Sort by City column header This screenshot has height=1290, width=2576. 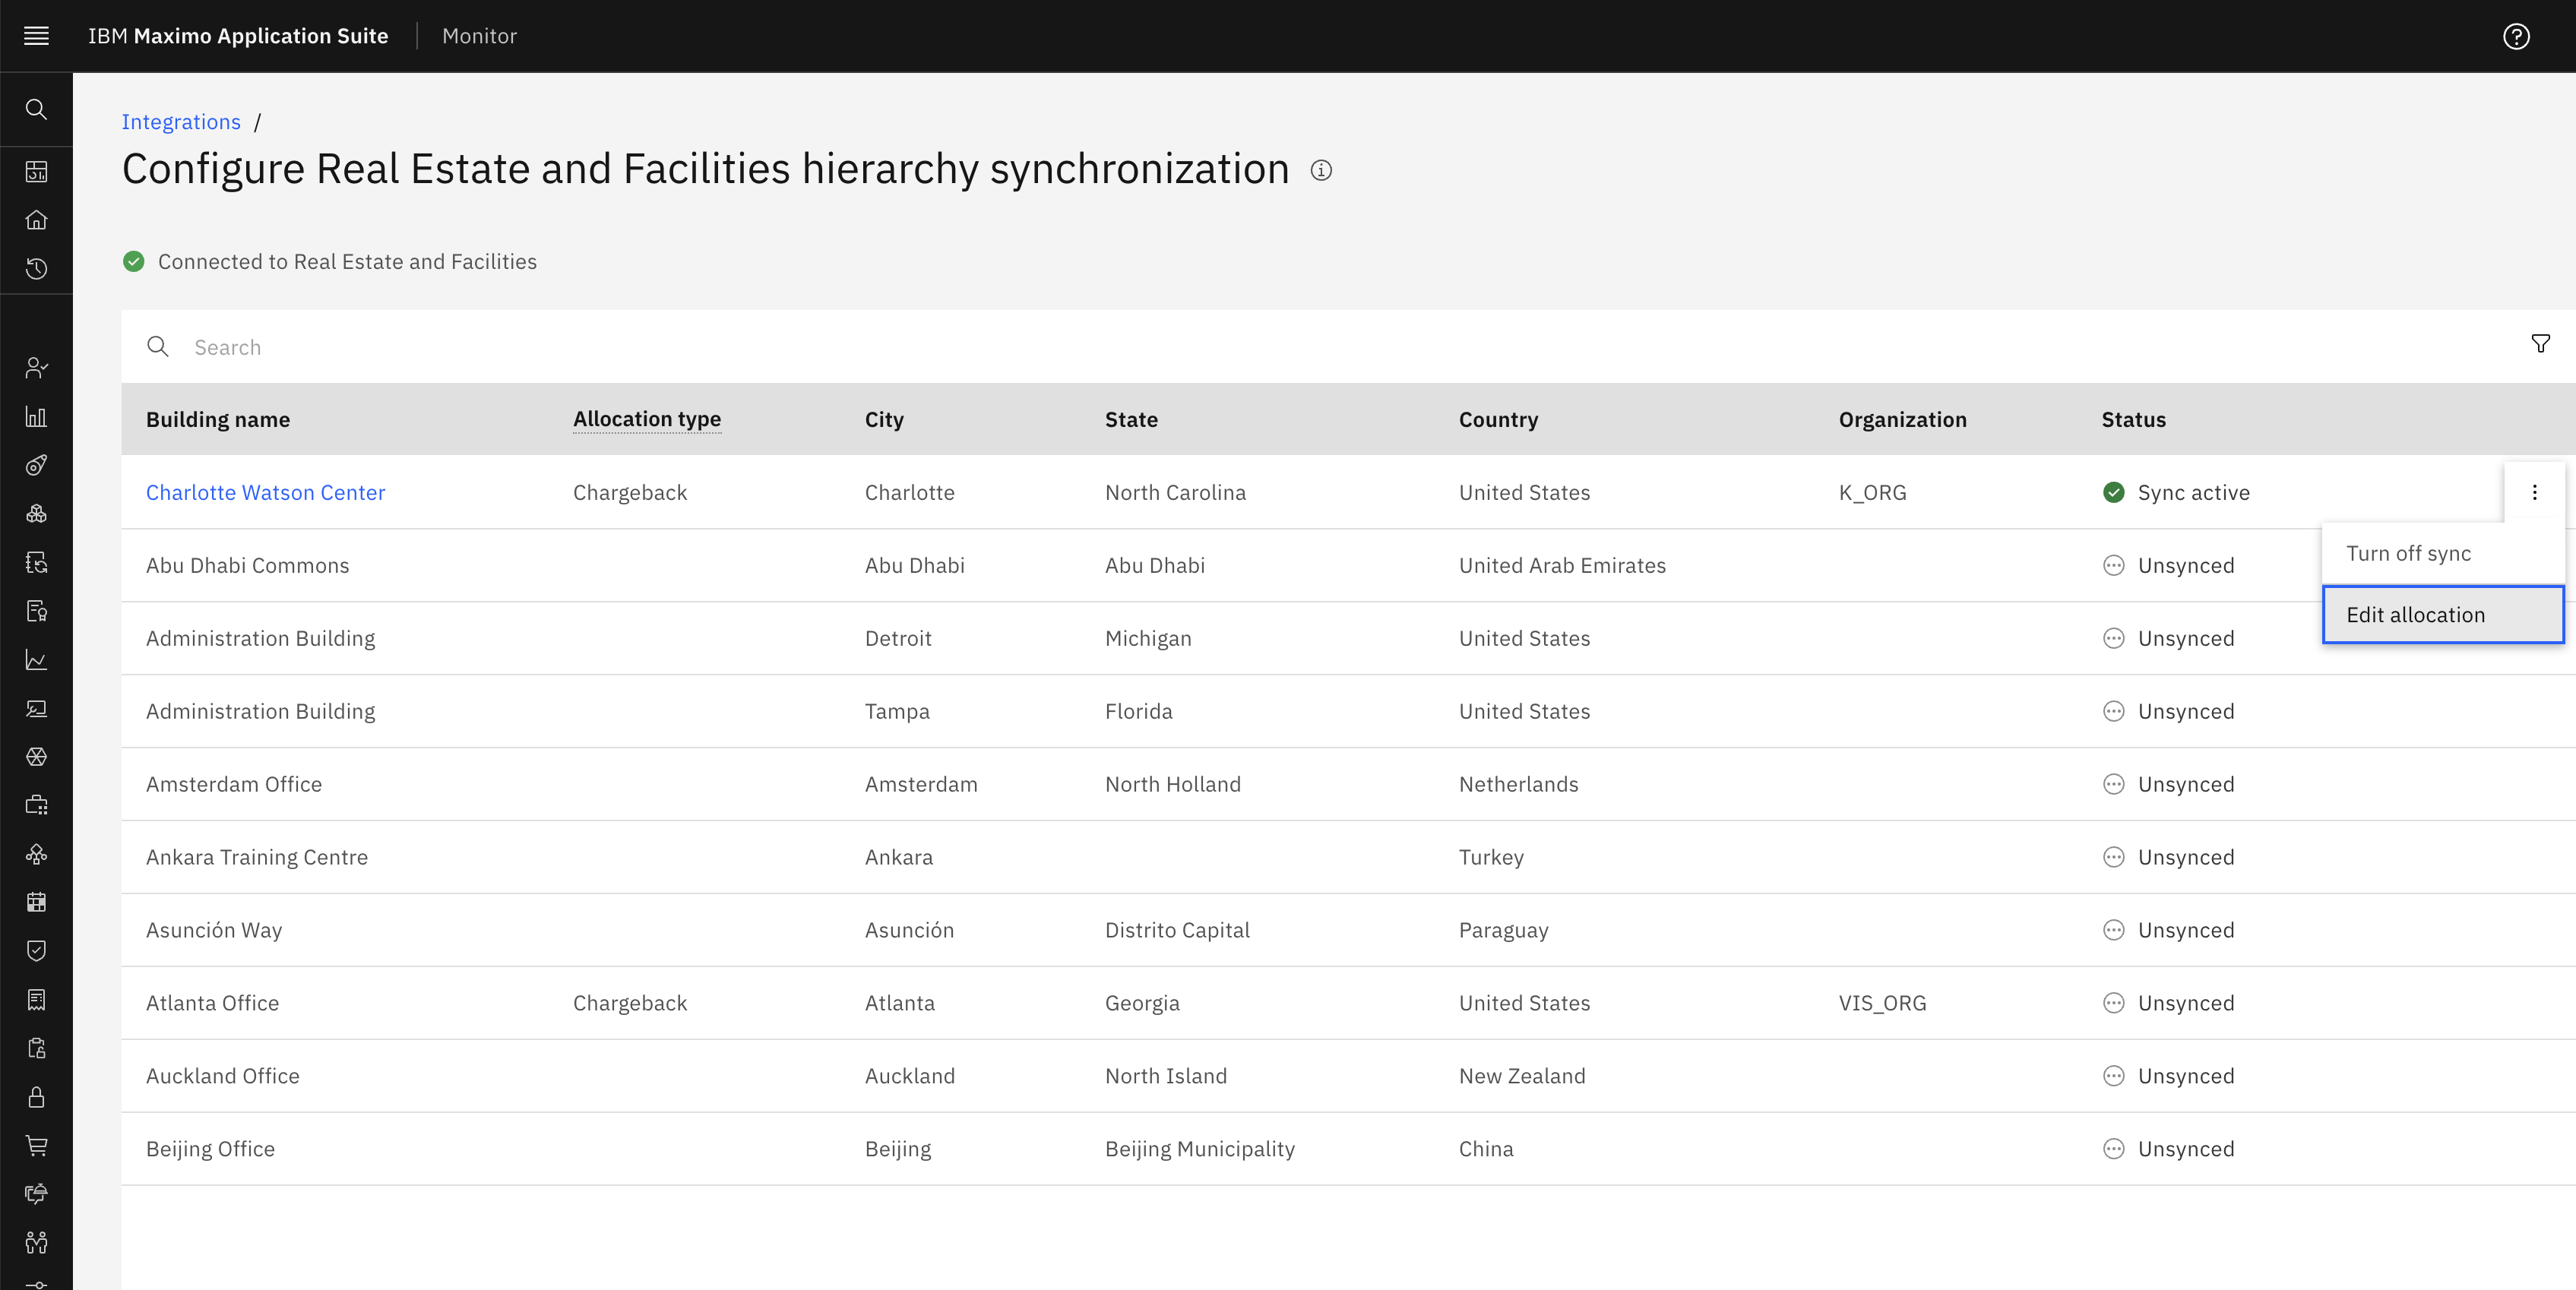coord(884,420)
